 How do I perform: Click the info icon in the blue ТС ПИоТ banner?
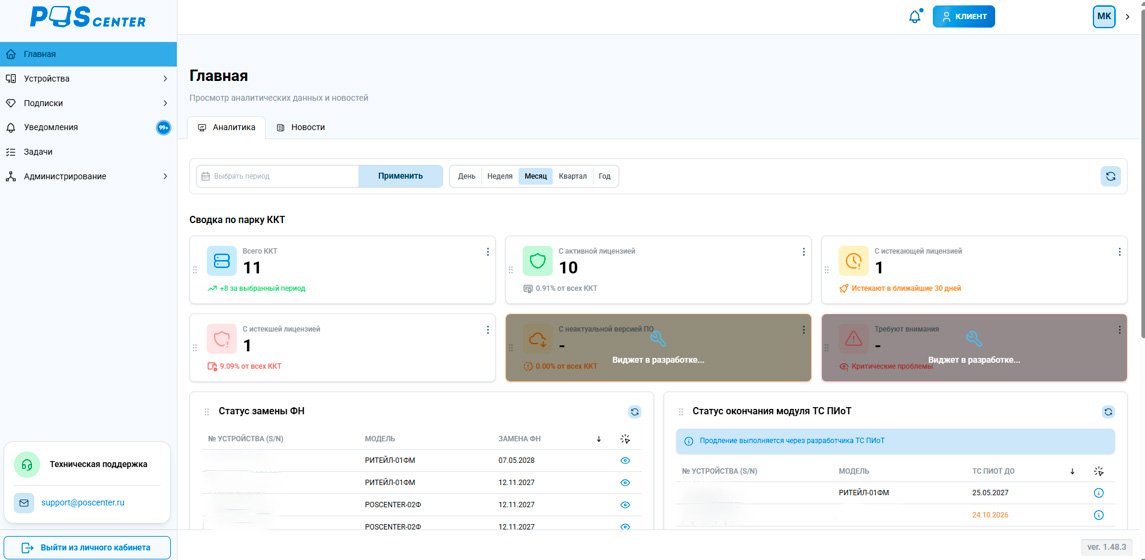click(x=689, y=441)
